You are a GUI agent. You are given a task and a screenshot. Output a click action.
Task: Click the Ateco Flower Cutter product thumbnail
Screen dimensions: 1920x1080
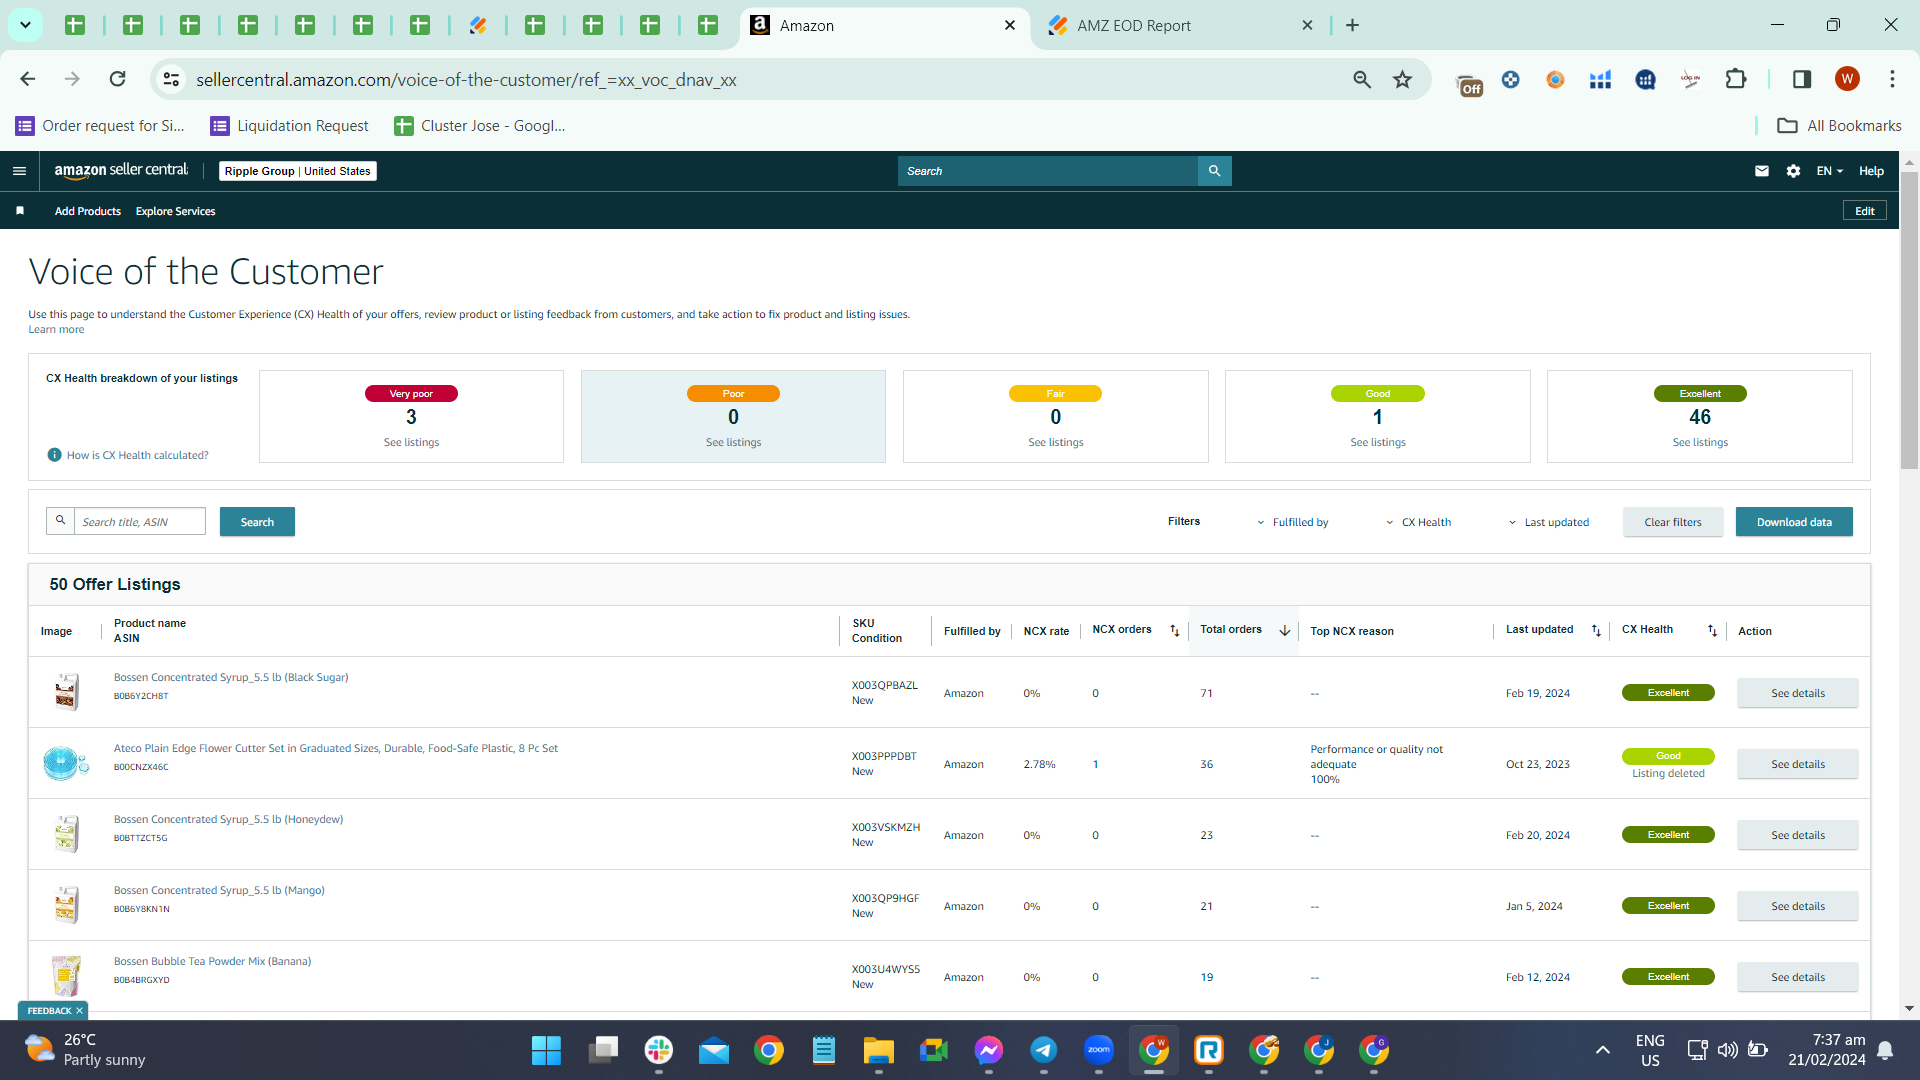(x=66, y=763)
